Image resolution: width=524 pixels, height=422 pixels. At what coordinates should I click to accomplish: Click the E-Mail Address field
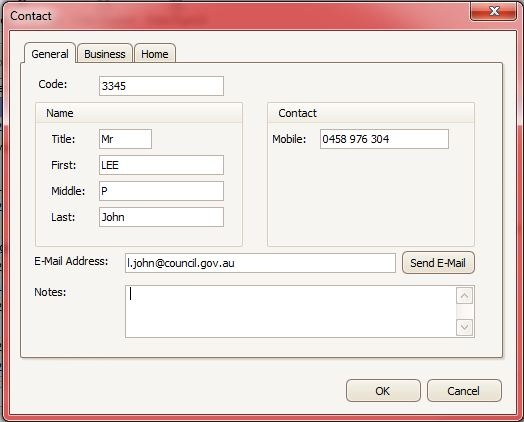pyautogui.click(x=260, y=263)
